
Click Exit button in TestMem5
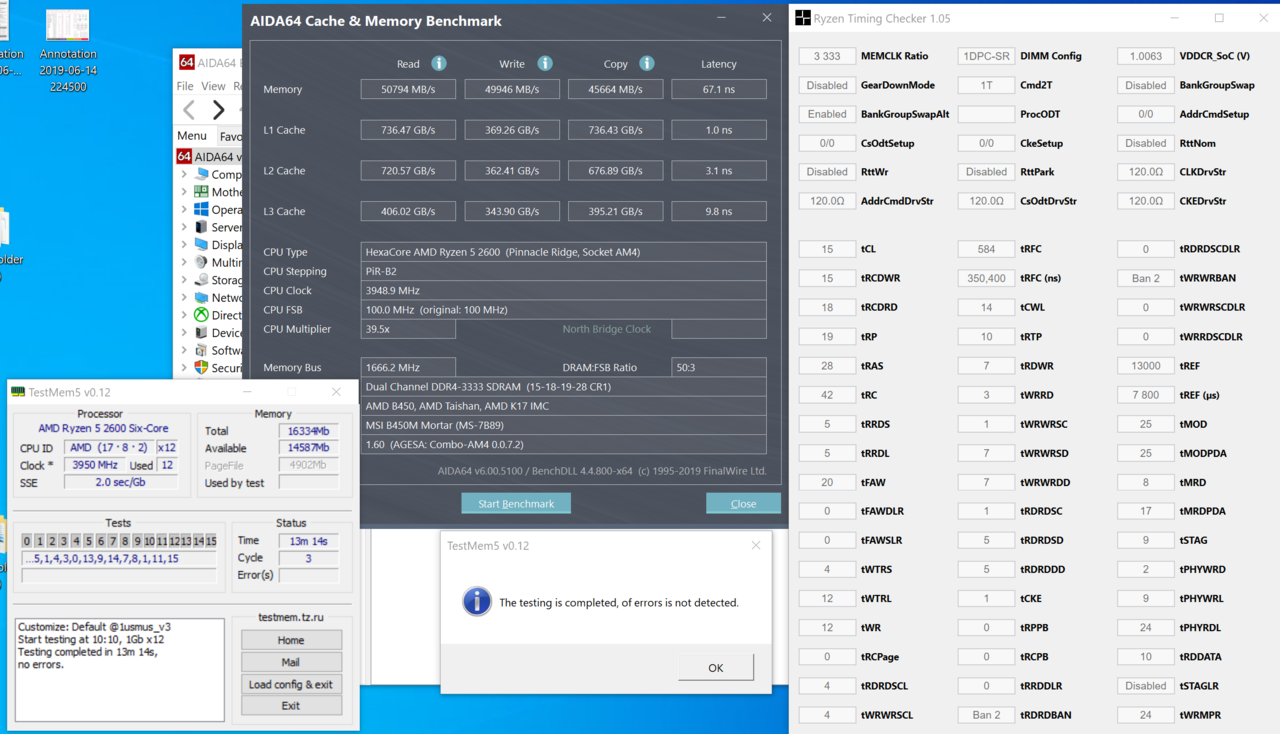291,705
